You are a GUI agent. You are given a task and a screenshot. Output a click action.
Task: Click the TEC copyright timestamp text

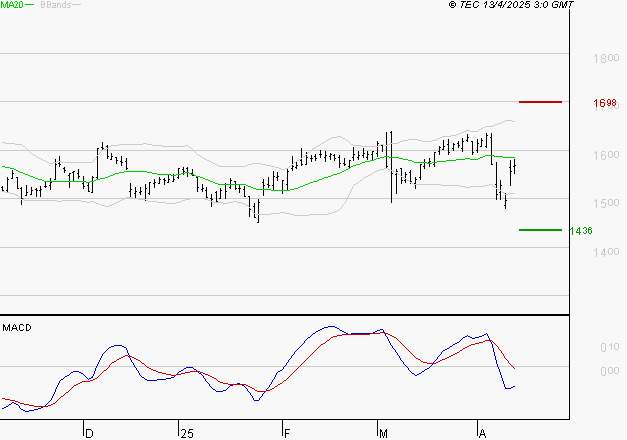coord(511,5)
